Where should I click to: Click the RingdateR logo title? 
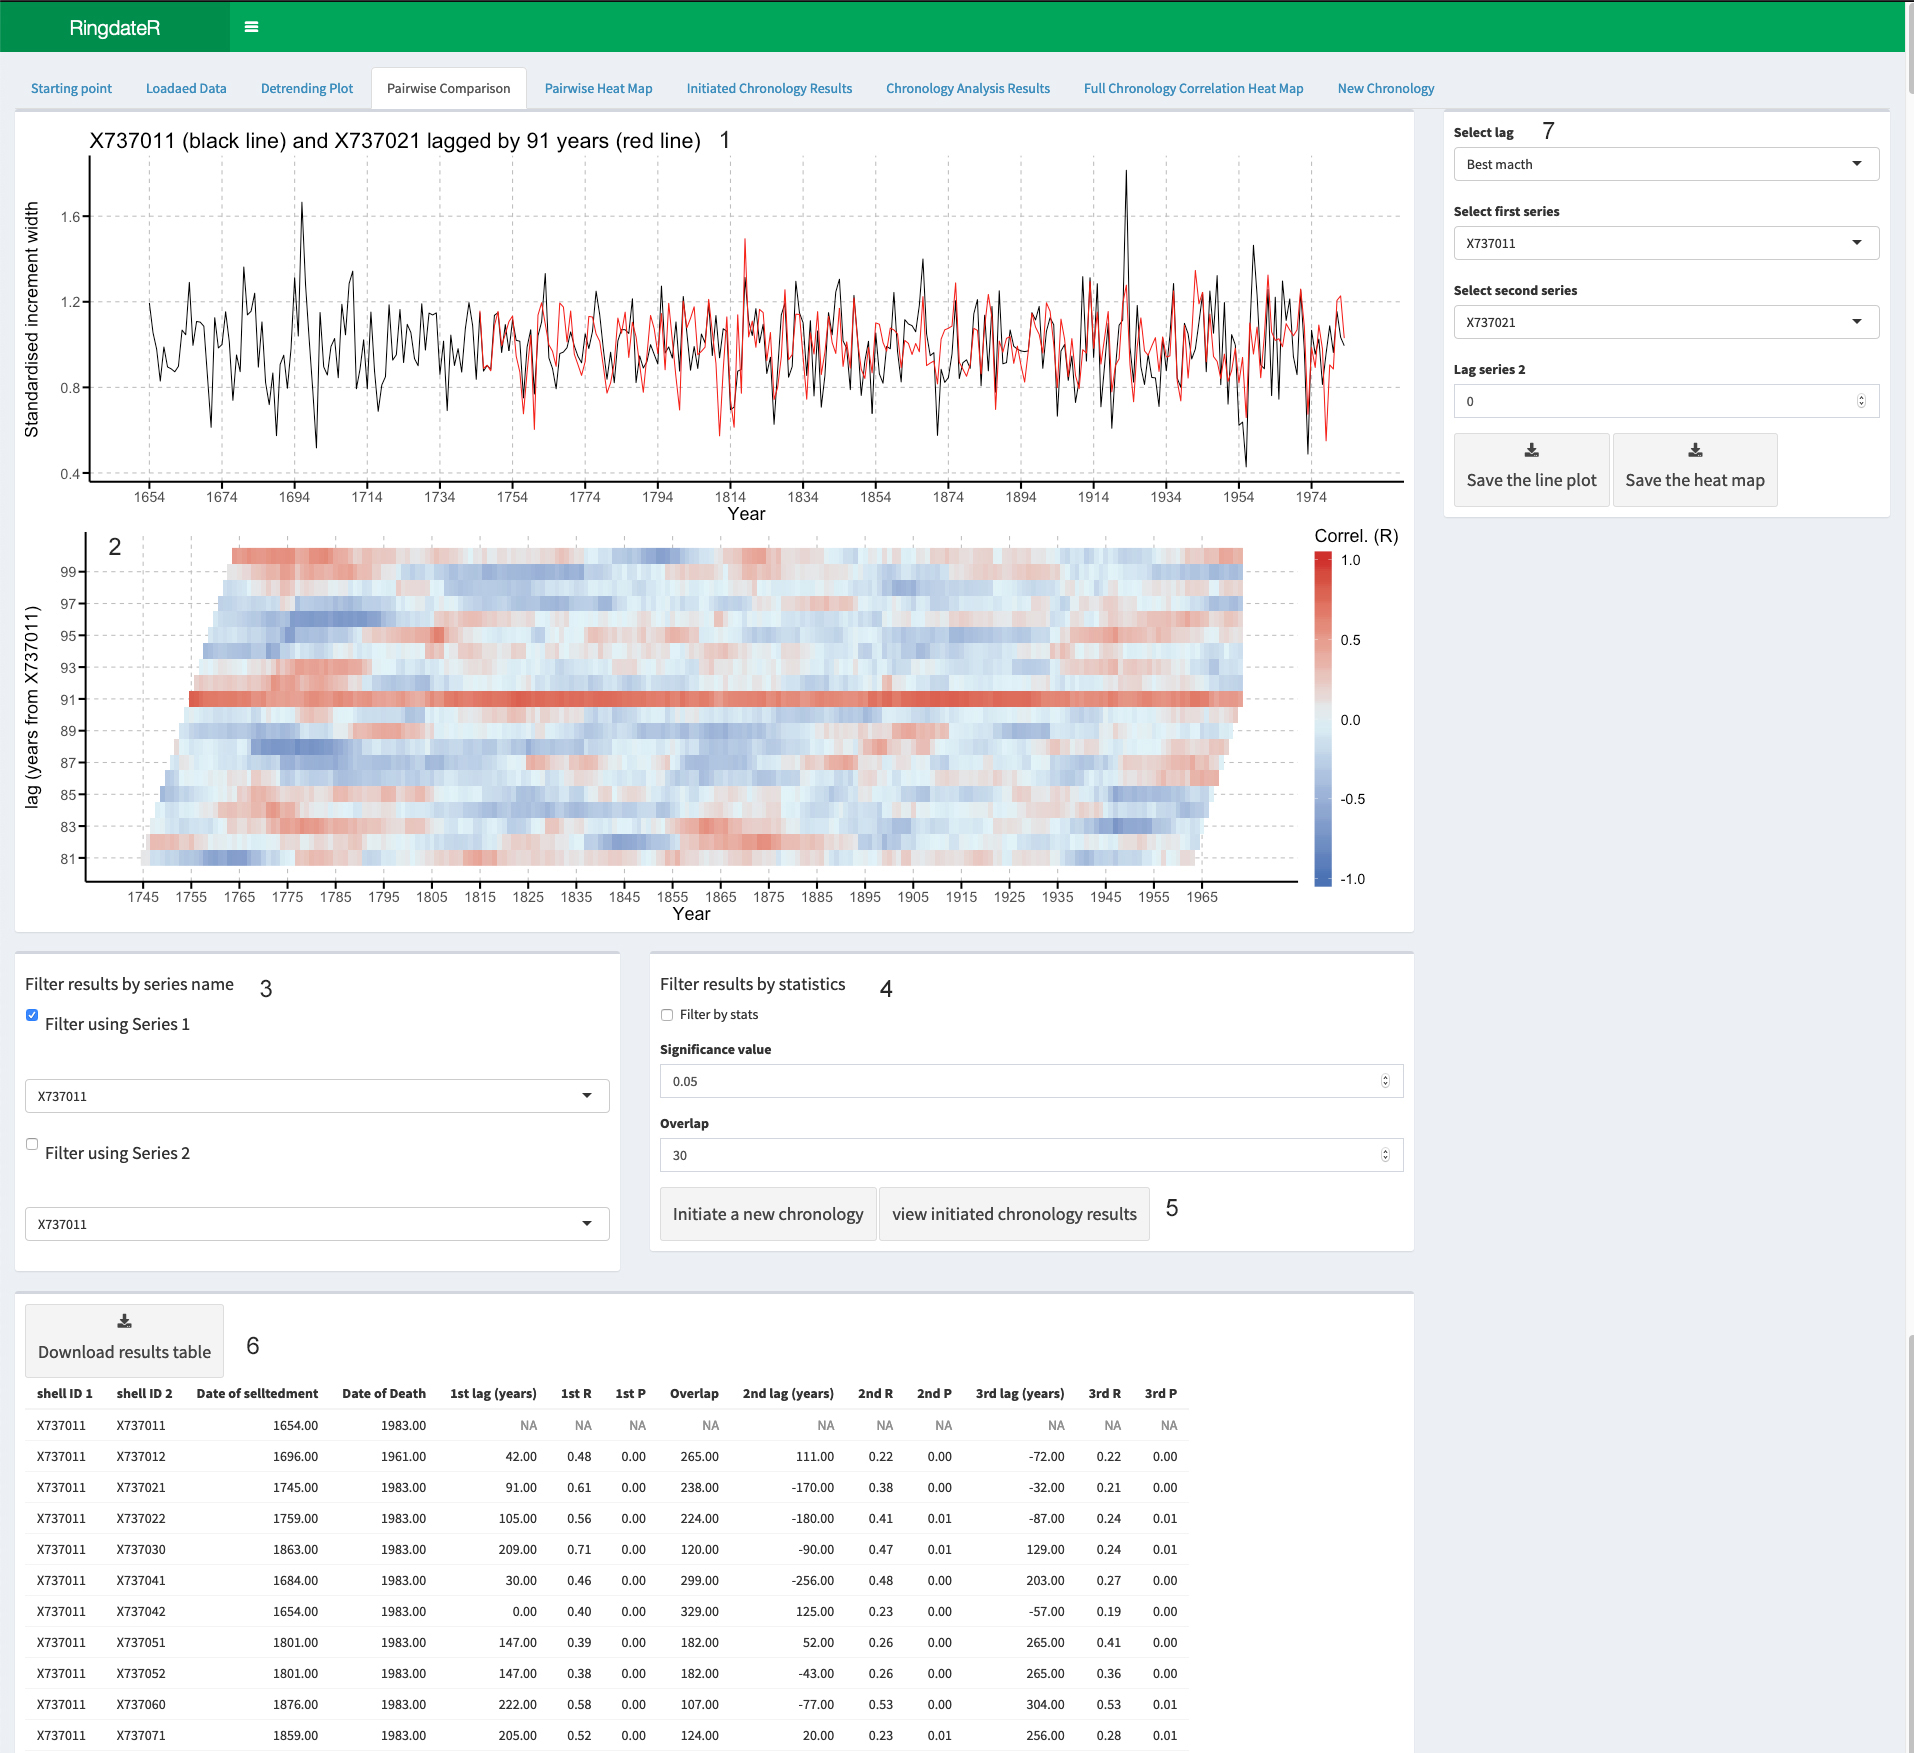click(115, 28)
